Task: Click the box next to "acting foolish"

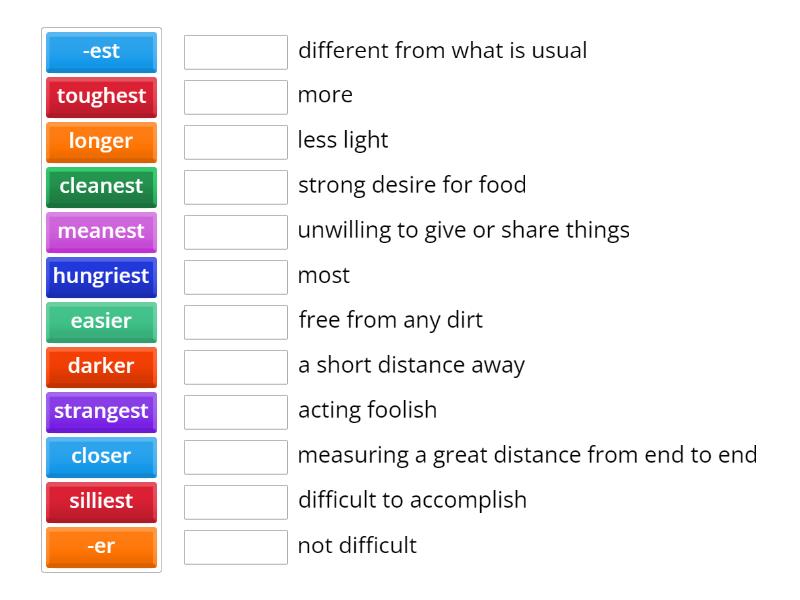Action: click(x=235, y=412)
